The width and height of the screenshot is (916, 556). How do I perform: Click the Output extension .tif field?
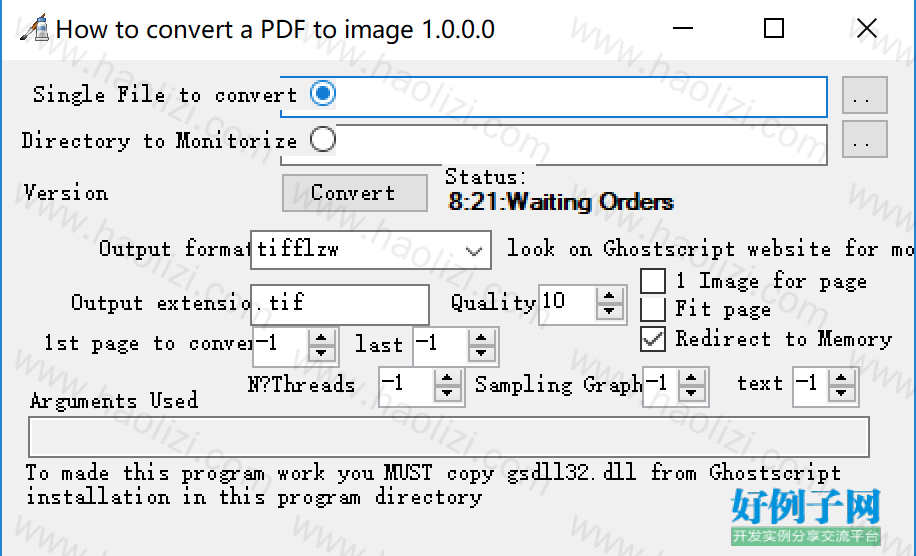tap(340, 304)
